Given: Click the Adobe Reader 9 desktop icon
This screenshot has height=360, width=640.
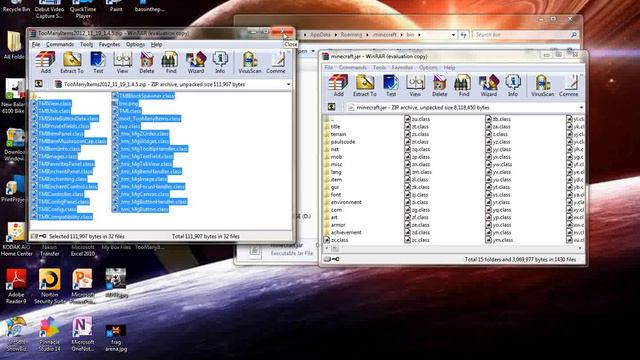Looking at the screenshot, I should 16,286.
